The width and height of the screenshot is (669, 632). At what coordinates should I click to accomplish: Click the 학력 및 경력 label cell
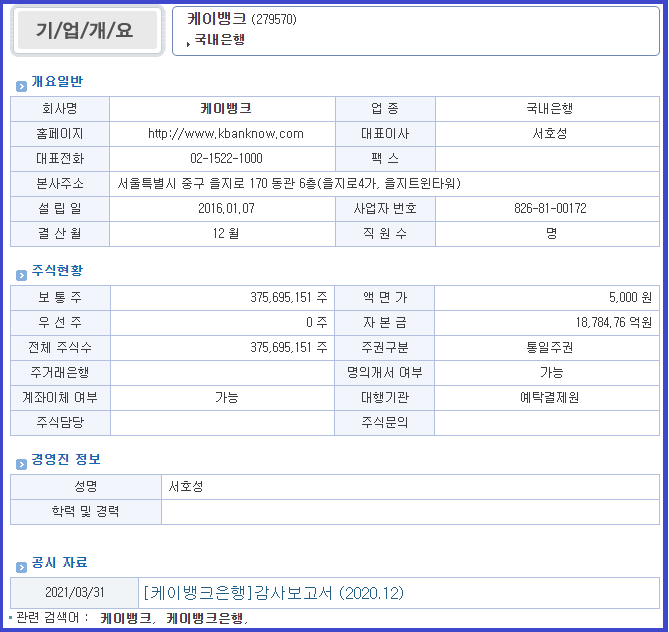point(86,512)
